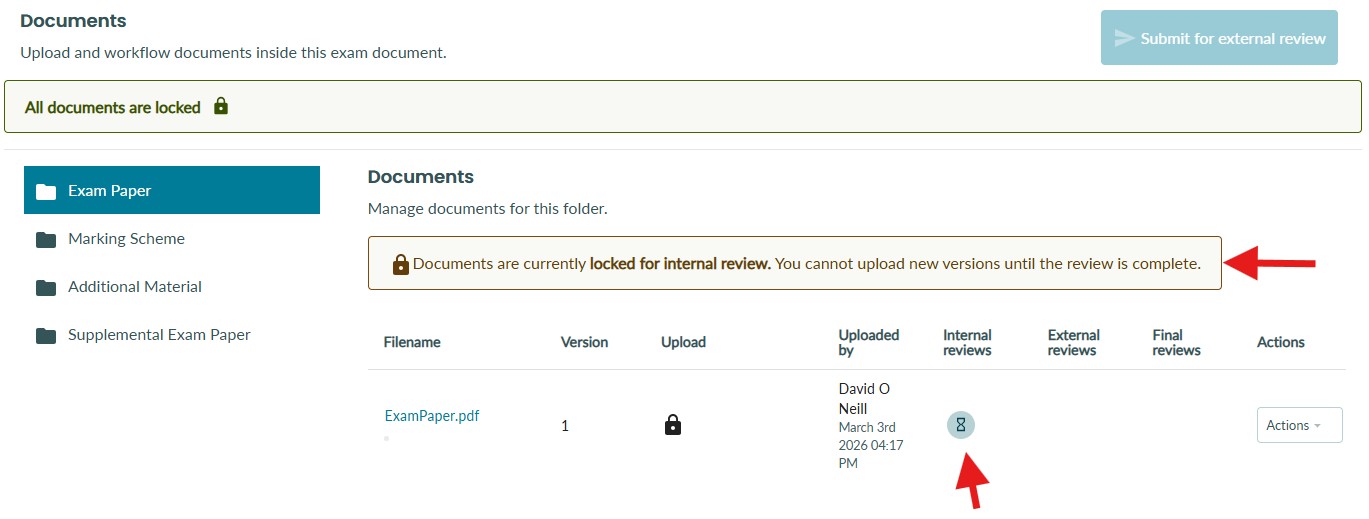This screenshot has height=519, width=1369.
Task: Click the All documents are locked banner
Action: coord(683,106)
